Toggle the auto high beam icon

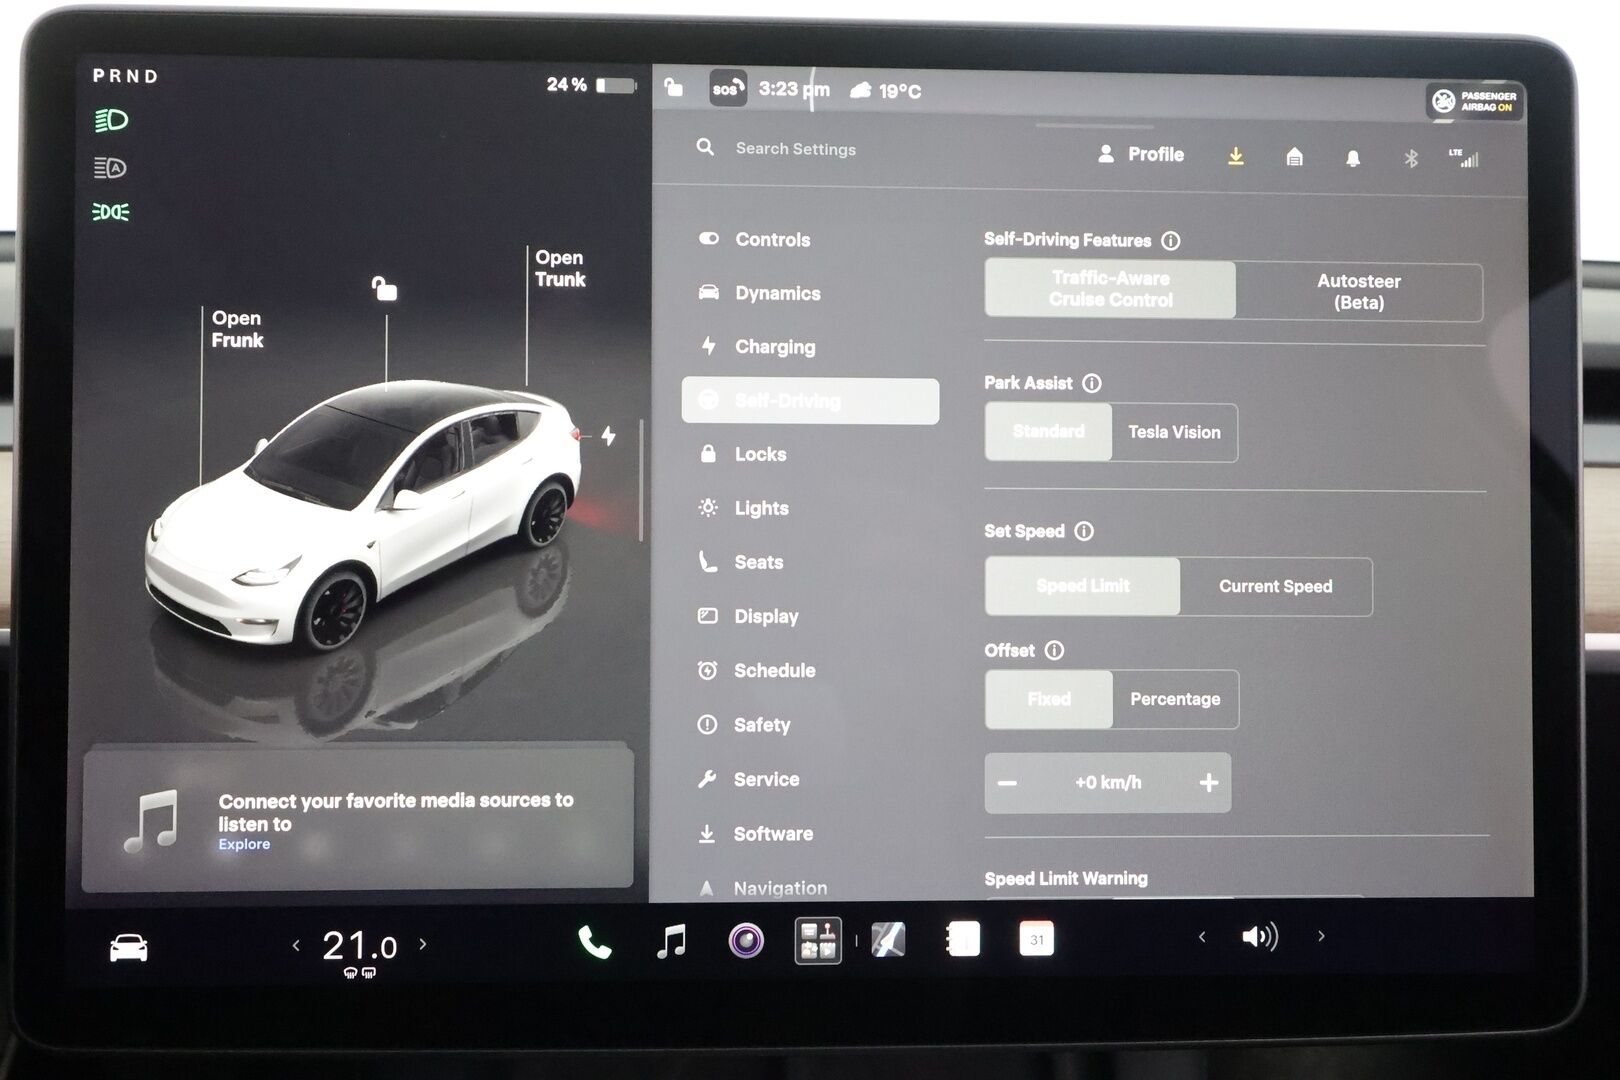click(x=110, y=167)
